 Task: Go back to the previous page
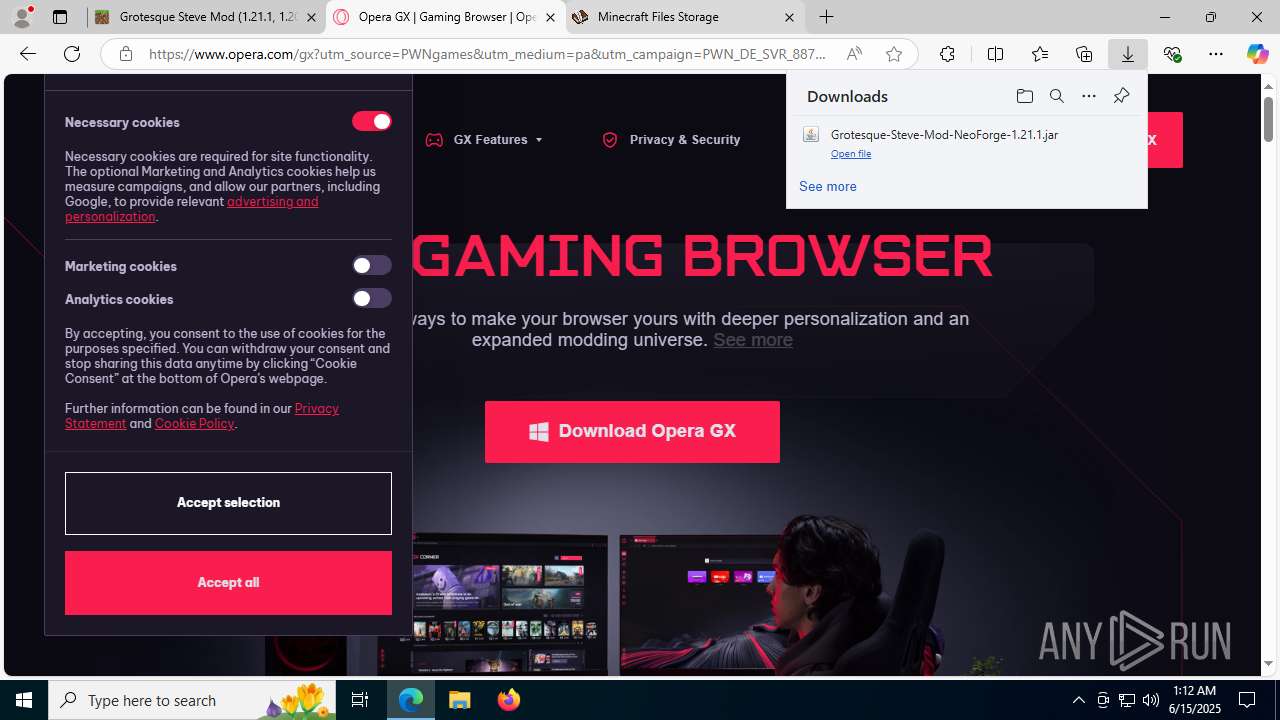28,54
